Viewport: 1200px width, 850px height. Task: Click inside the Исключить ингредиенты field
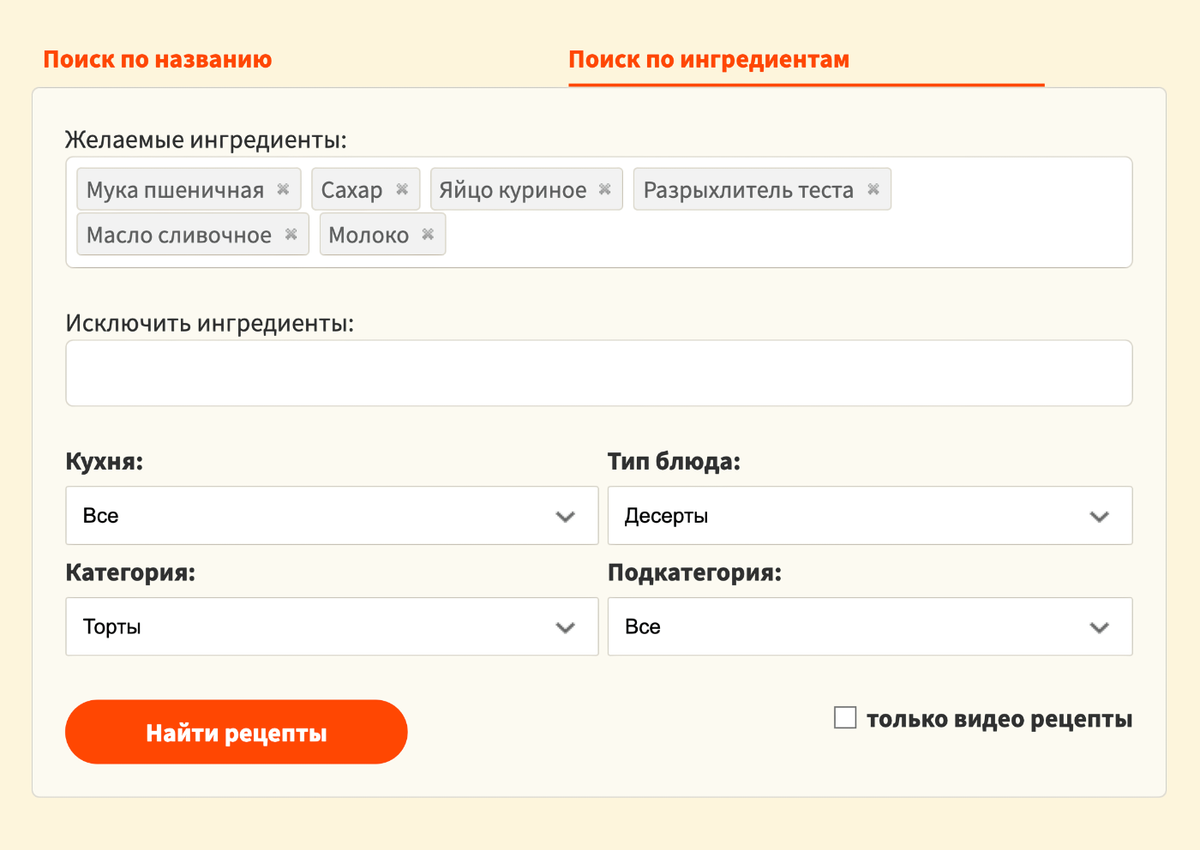coord(598,373)
